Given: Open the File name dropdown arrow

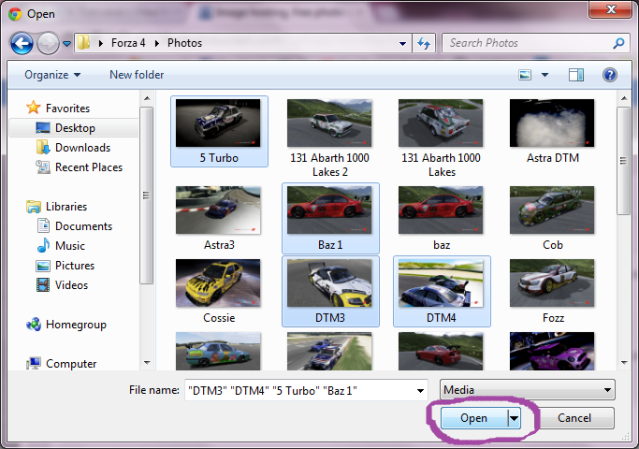Looking at the screenshot, I should 420,390.
